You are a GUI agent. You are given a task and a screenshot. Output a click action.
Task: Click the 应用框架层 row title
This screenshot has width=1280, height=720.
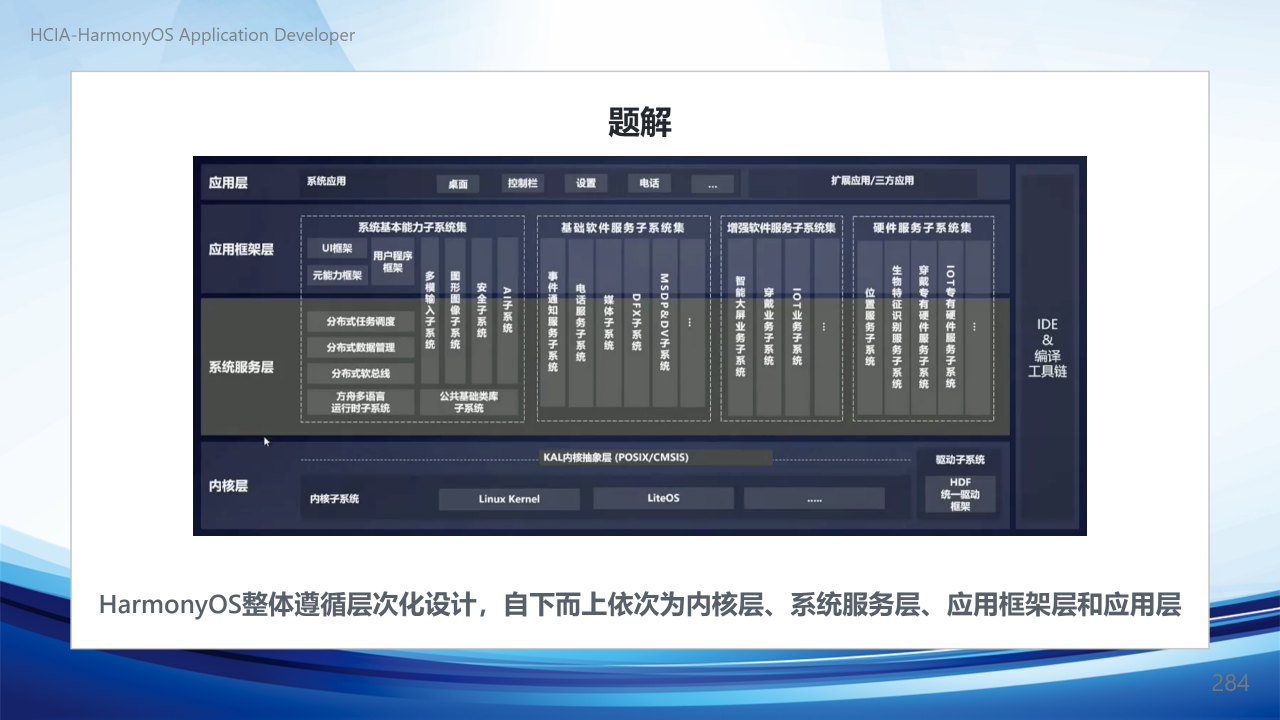[241, 249]
